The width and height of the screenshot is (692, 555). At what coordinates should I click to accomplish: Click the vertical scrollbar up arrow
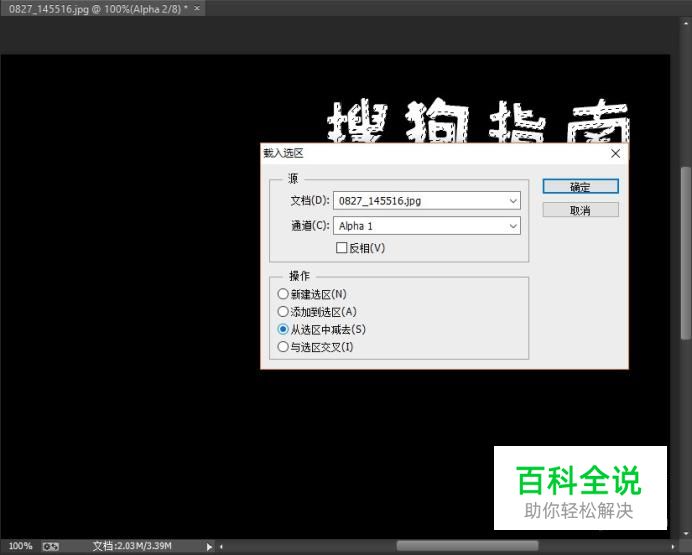[686, 22]
